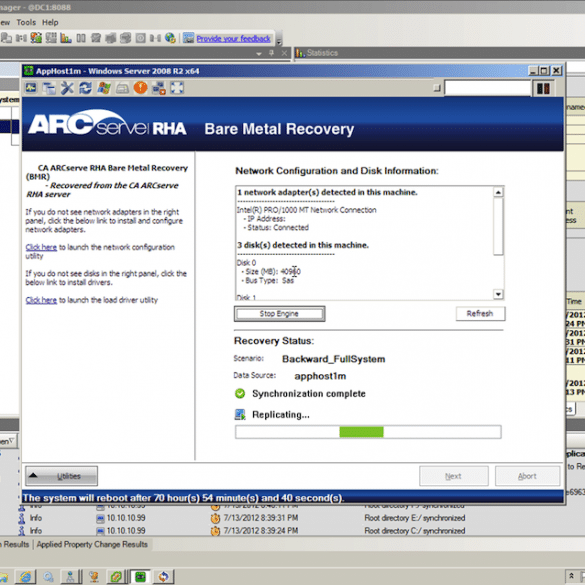Click the overlapping windows icon in AppHost1m toolbar
The image size is (585, 585).
[x=49, y=88]
